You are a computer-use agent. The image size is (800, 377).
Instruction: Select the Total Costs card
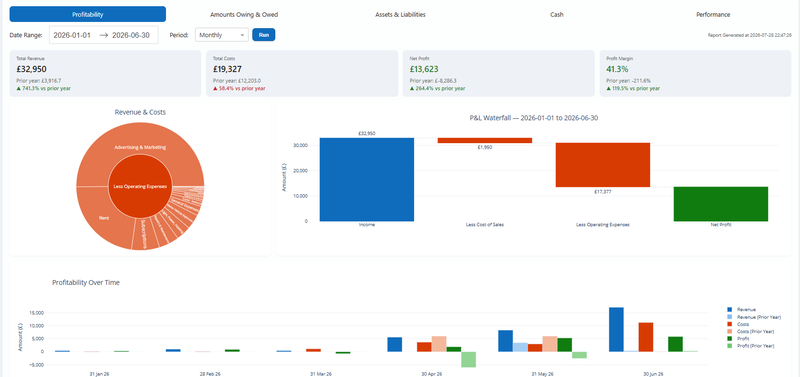coord(302,73)
